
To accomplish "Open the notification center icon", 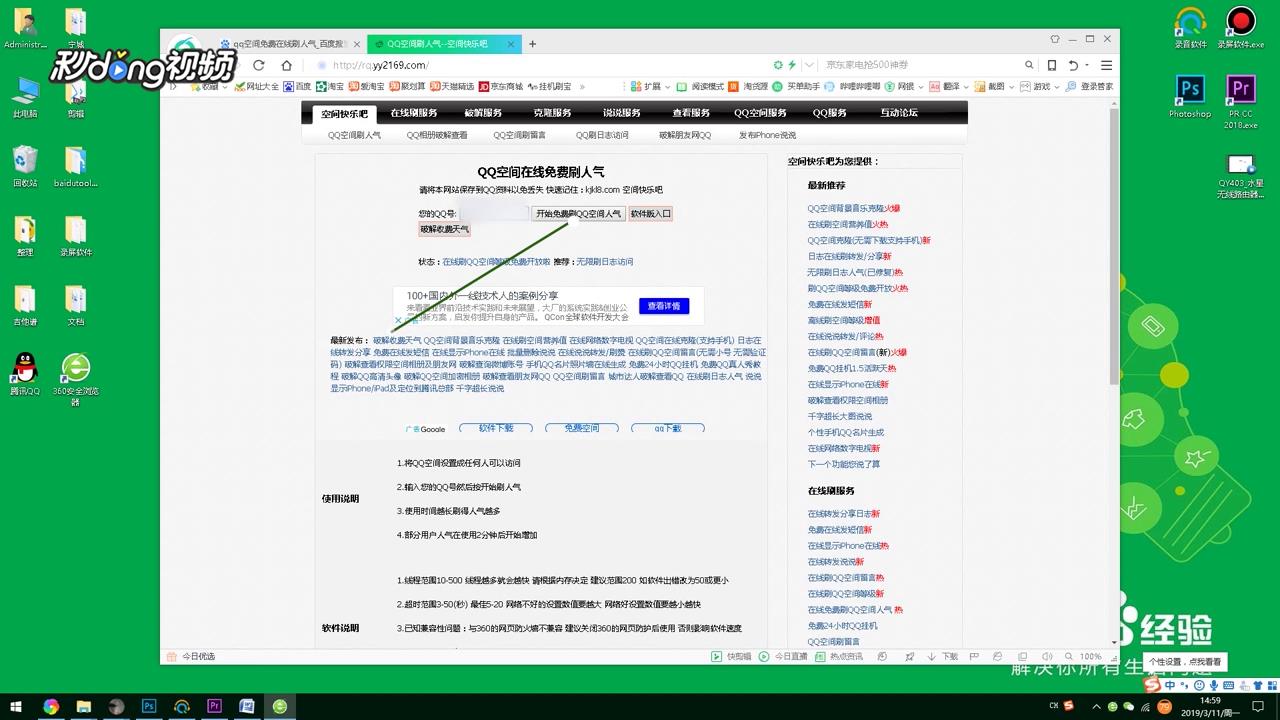I will tap(1257, 706).
